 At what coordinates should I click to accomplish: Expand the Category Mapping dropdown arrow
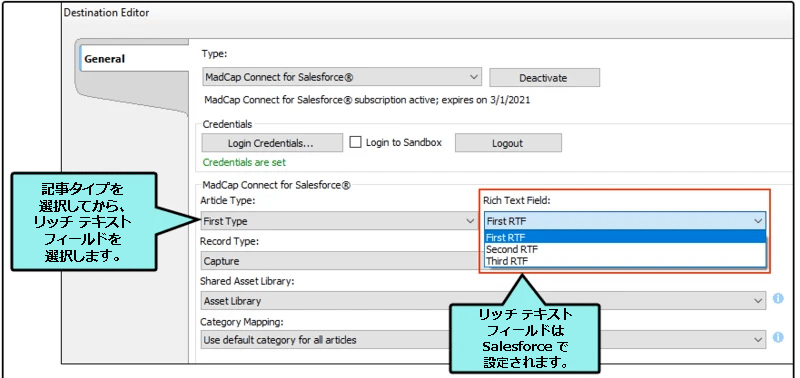[x=759, y=339]
